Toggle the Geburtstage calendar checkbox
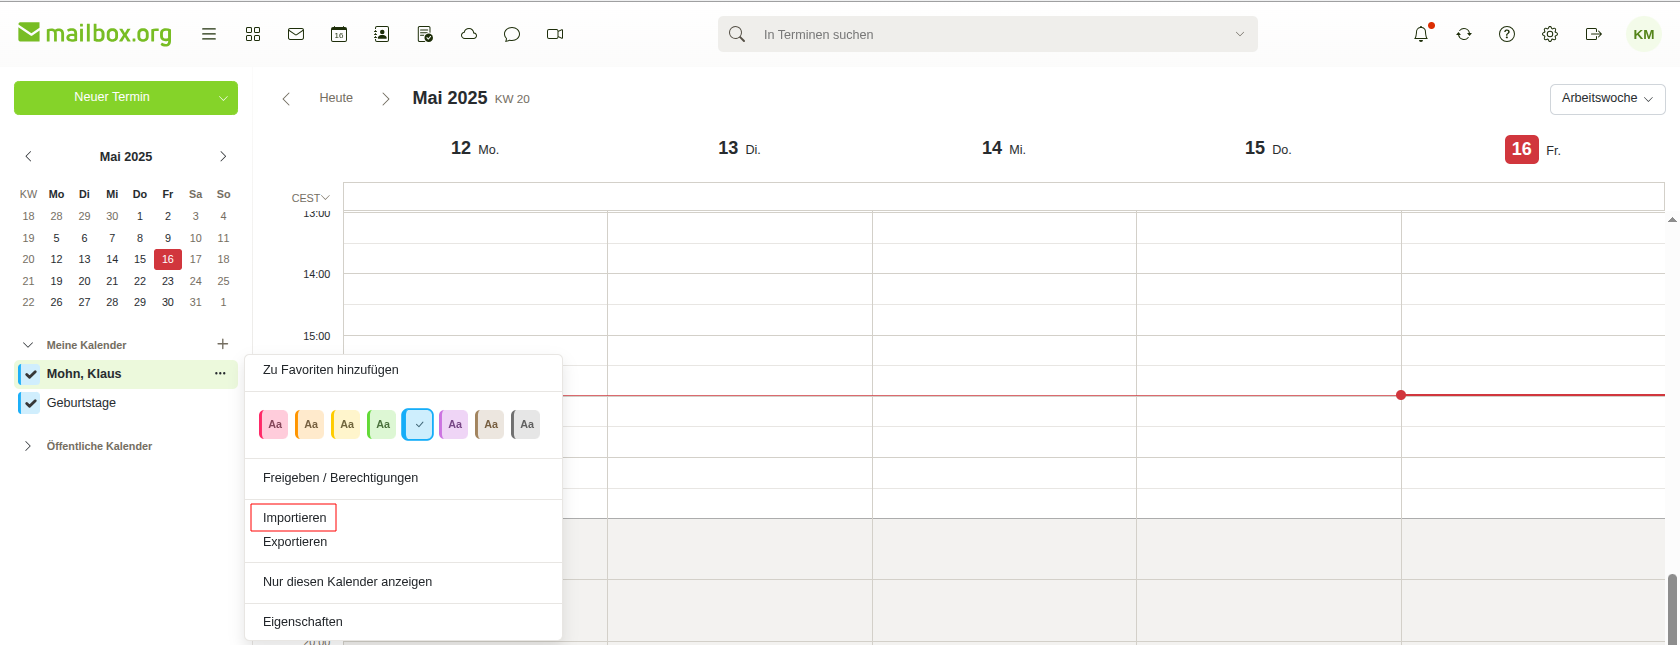Image resolution: width=1680 pixels, height=645 pixels. (30, 403)
